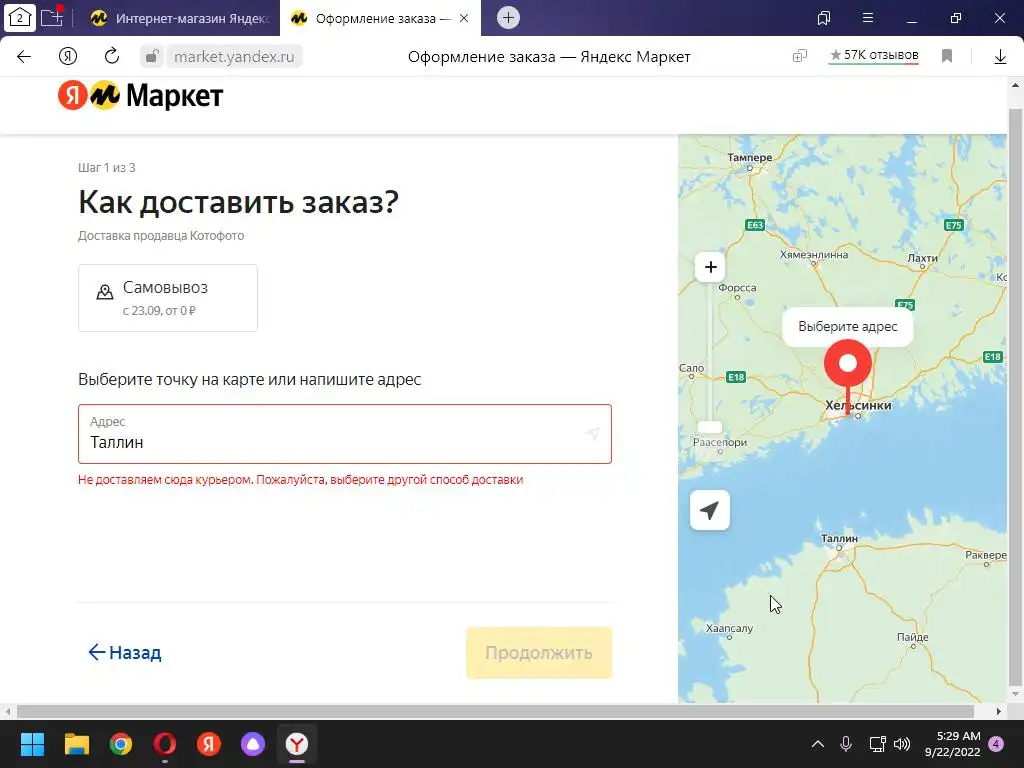Select the Самовывоз delivery option
Screen dimensions: 1024x768
[x=168, y=298]
